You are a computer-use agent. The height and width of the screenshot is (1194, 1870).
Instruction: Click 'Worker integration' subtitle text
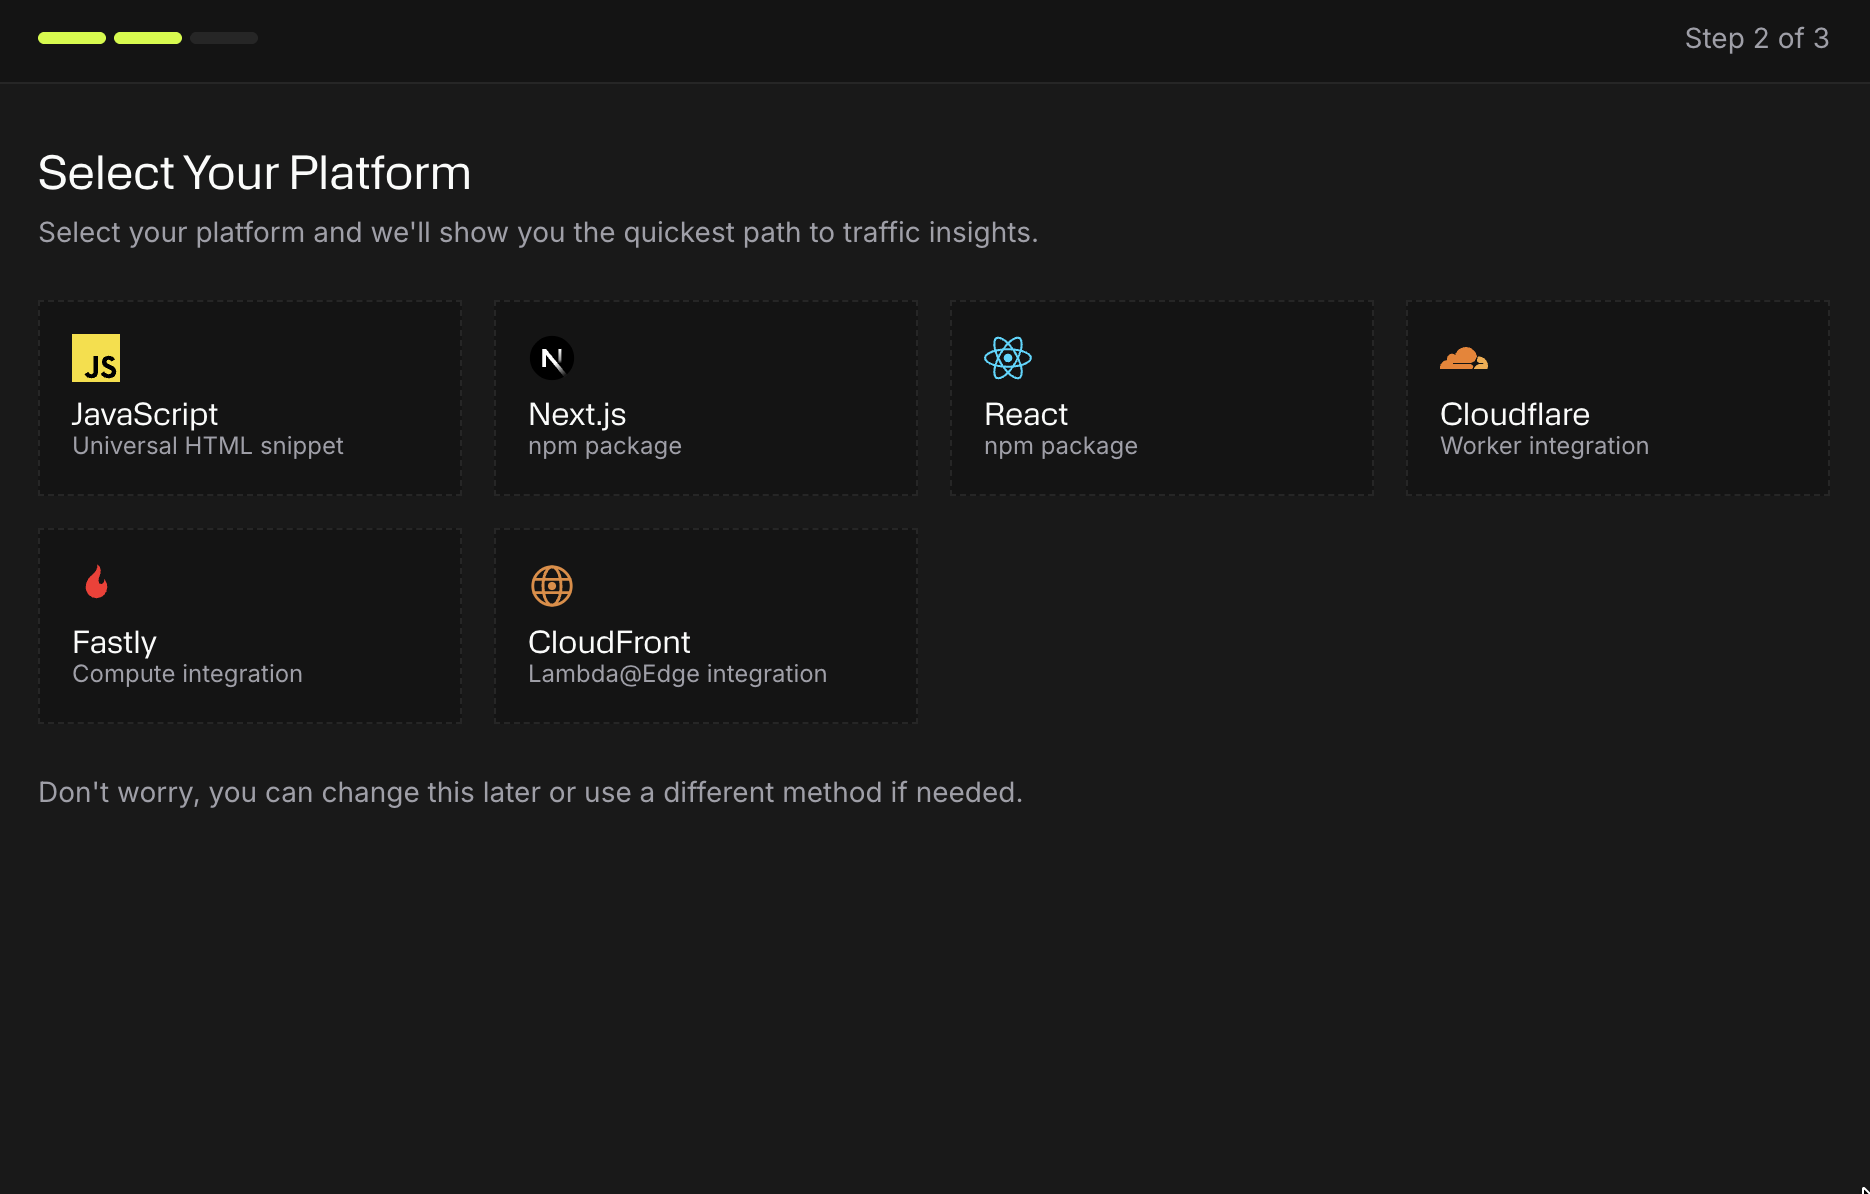[x=1545, y=446]
